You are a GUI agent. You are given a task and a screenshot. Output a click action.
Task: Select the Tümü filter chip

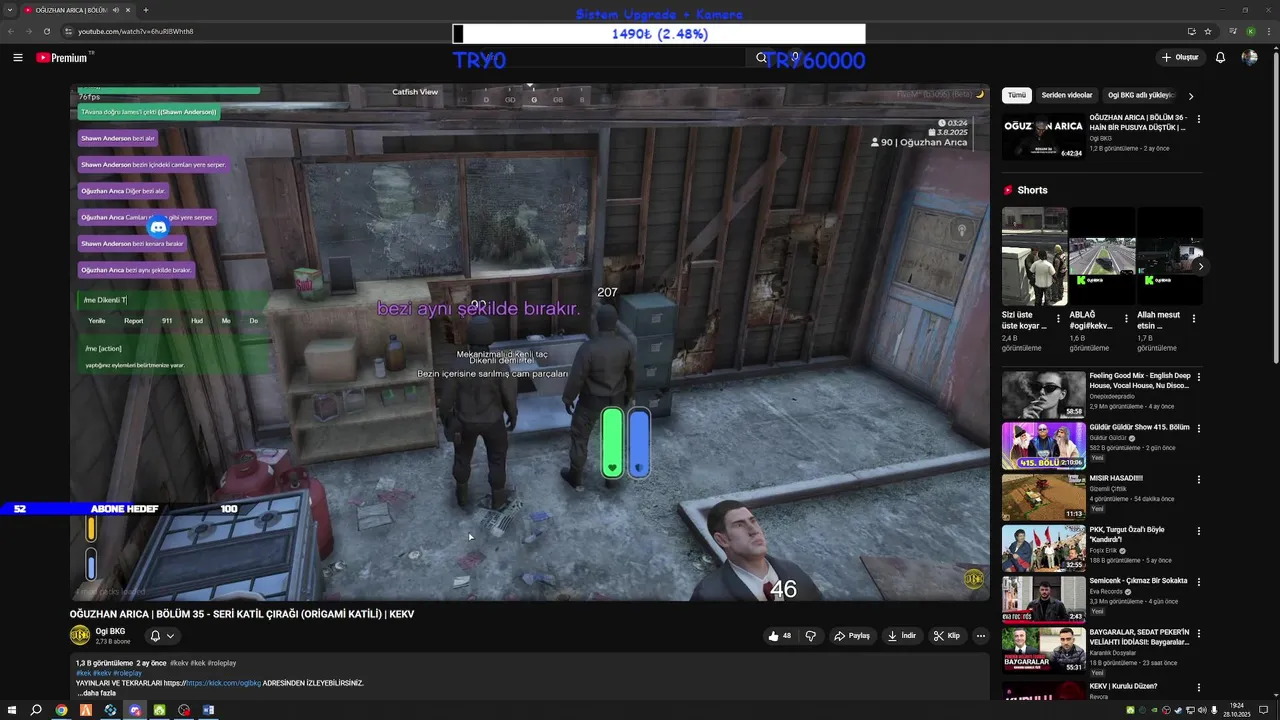click(x=1016, y=95)
